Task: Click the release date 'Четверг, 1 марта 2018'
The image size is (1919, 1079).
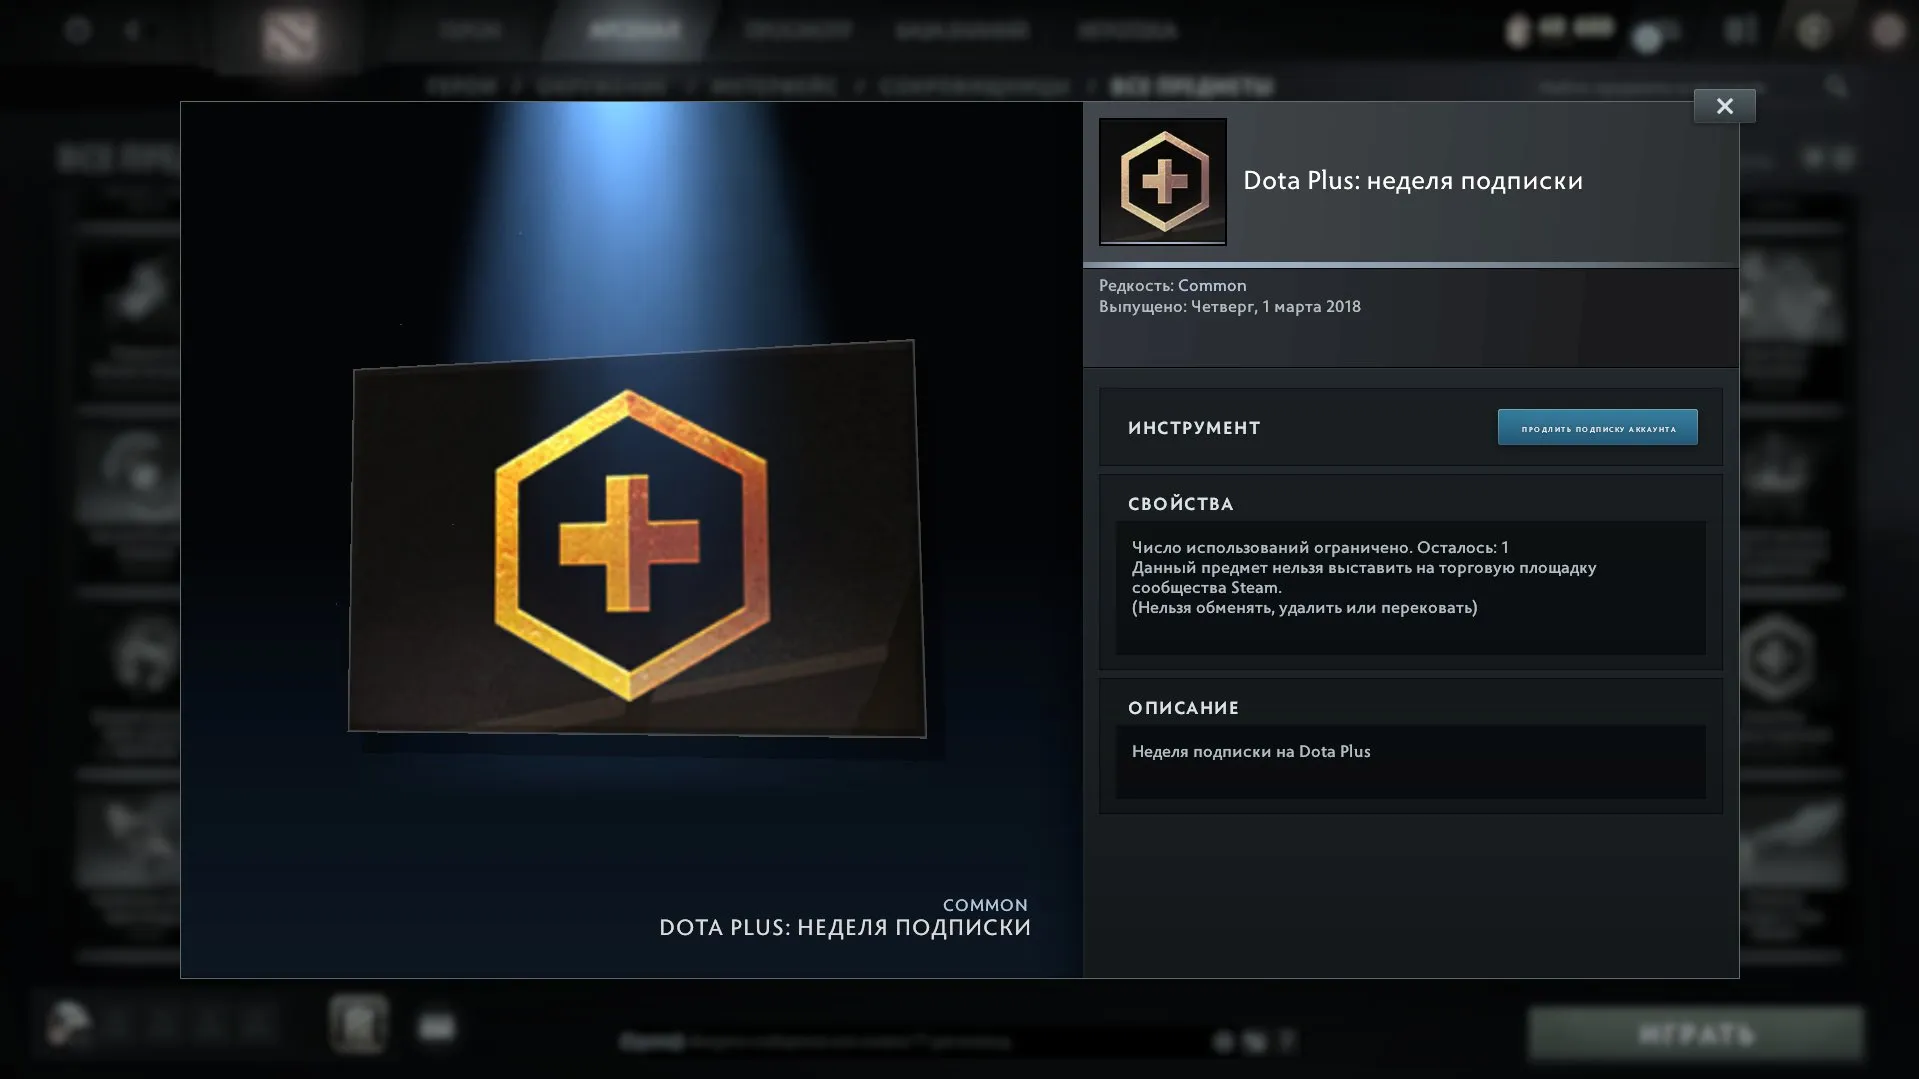Action: (x=1275, y=307)
